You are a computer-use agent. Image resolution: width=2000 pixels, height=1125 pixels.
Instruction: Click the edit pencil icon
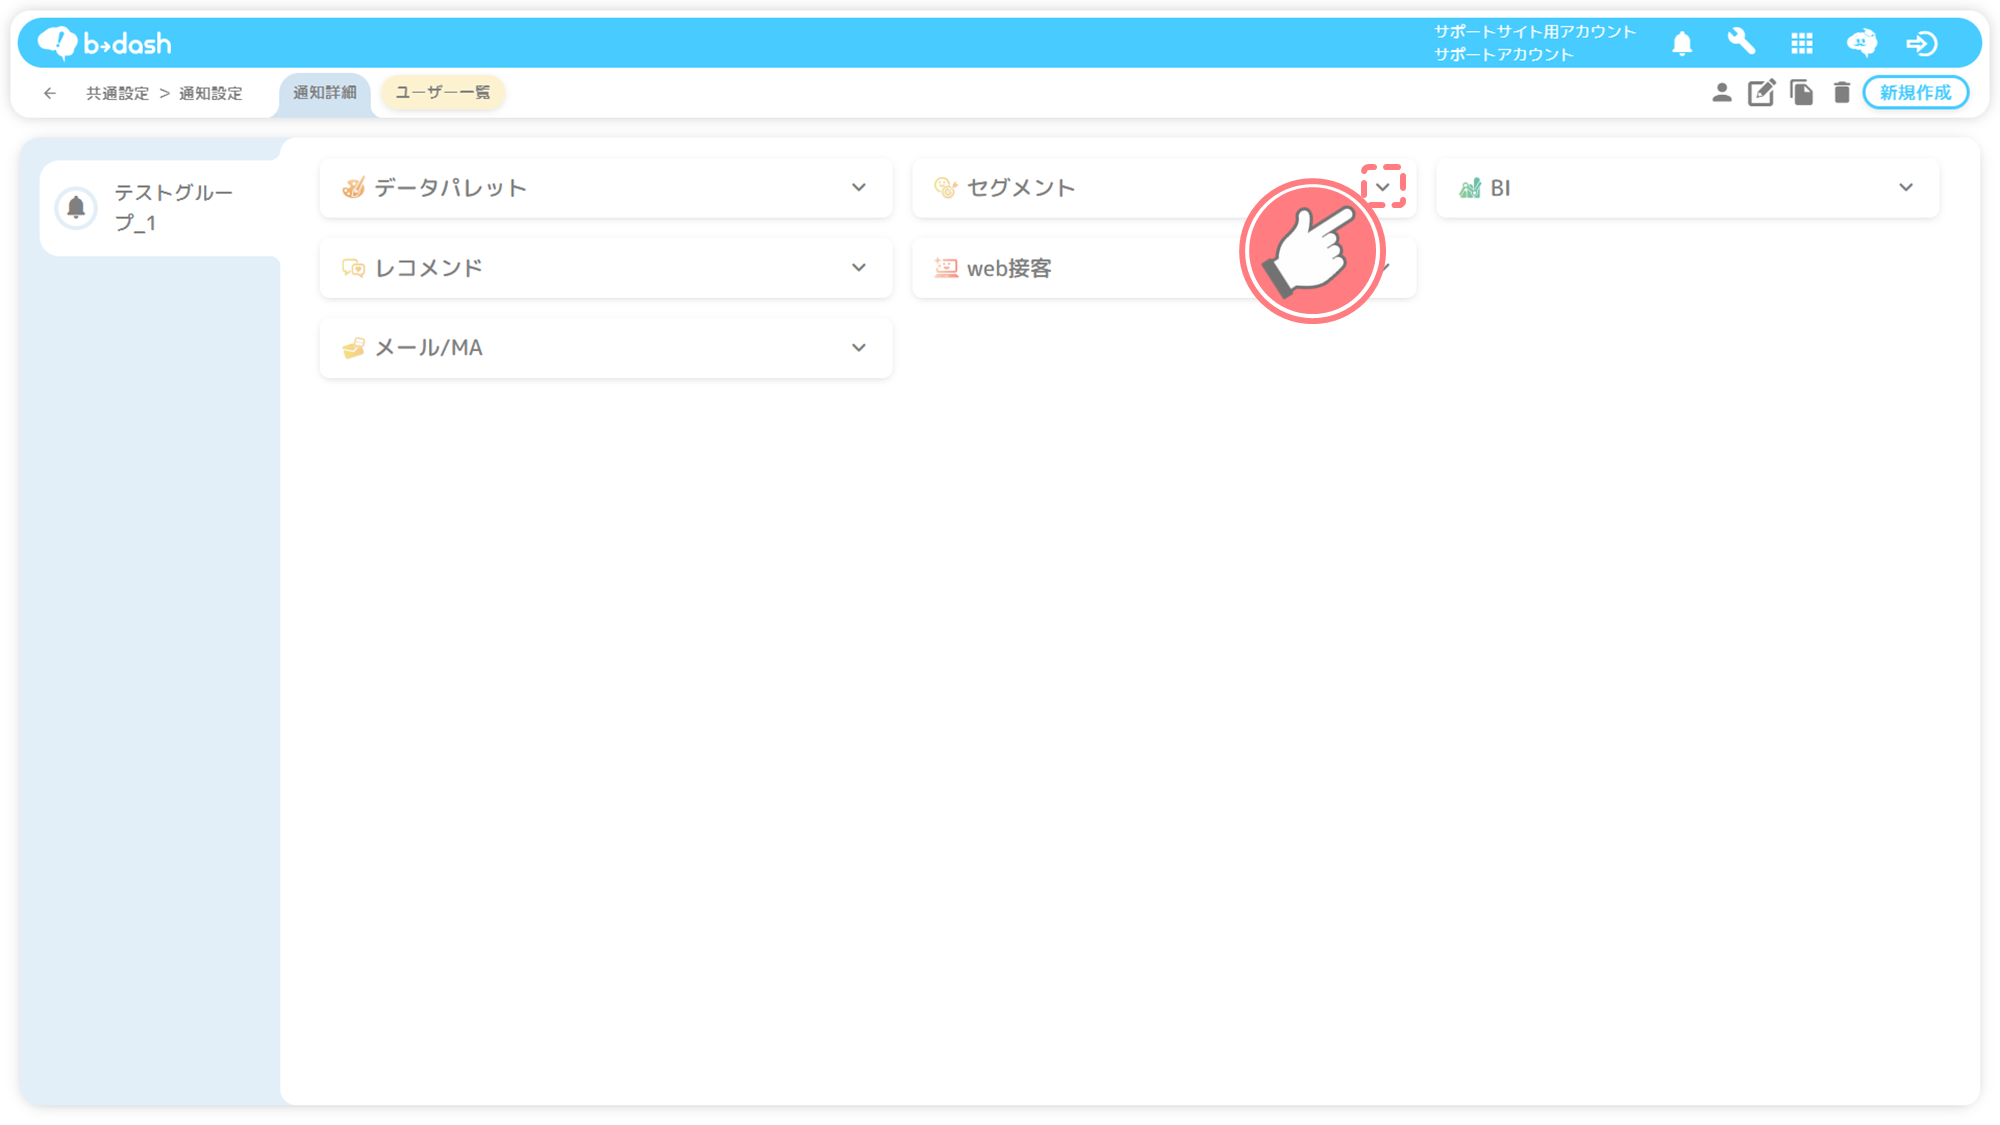1761,93
